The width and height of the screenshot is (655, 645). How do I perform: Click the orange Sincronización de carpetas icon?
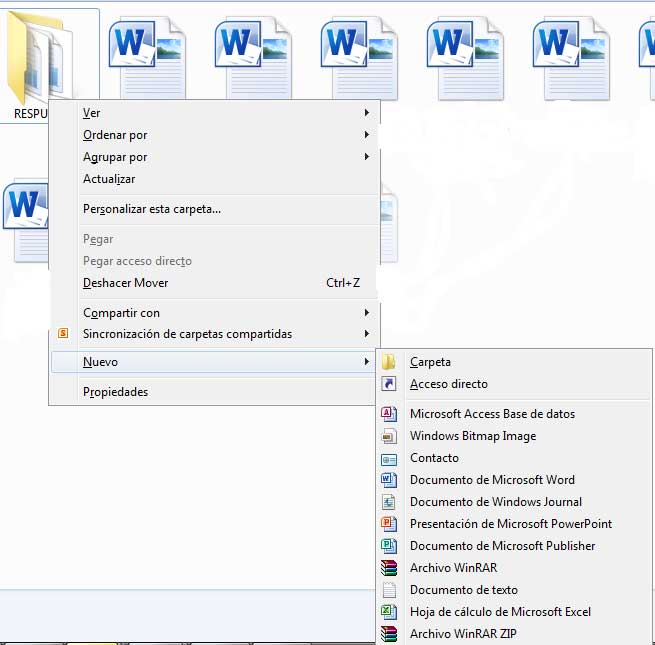[63, 333]
